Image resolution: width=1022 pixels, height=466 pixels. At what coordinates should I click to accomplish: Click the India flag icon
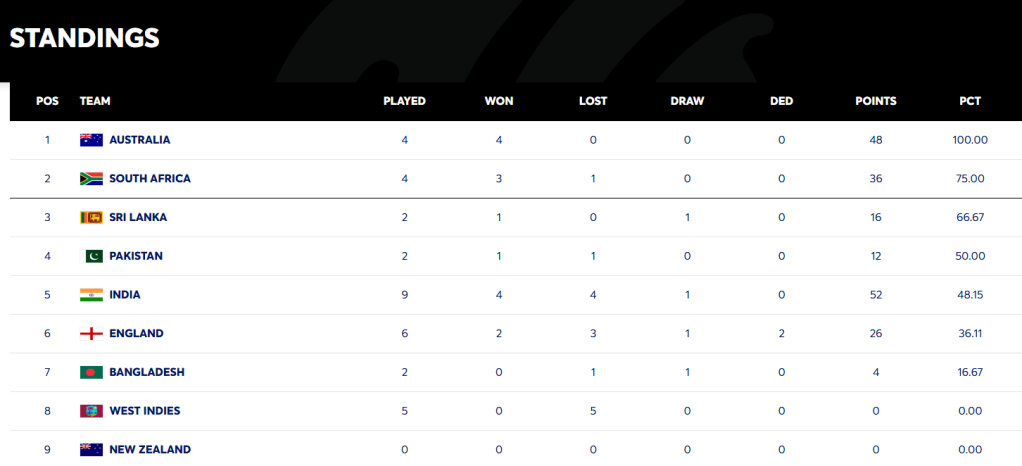[x=91, y=295]
